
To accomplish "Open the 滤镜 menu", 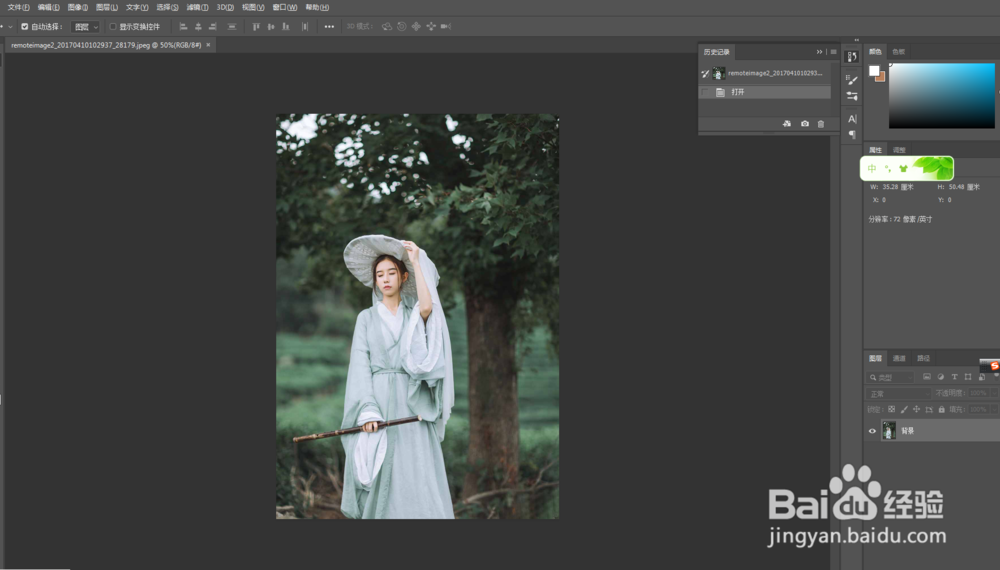I will (199, 7).
